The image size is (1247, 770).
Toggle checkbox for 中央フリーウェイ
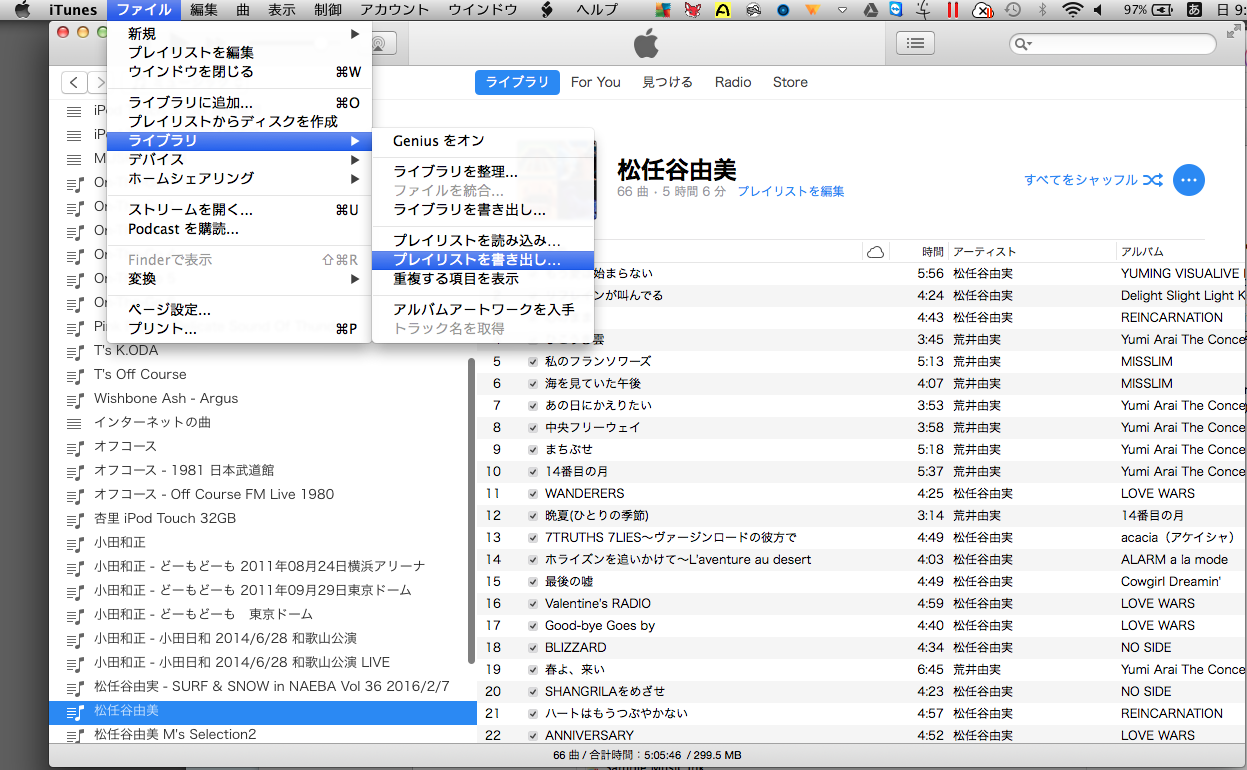click(533, 428)
